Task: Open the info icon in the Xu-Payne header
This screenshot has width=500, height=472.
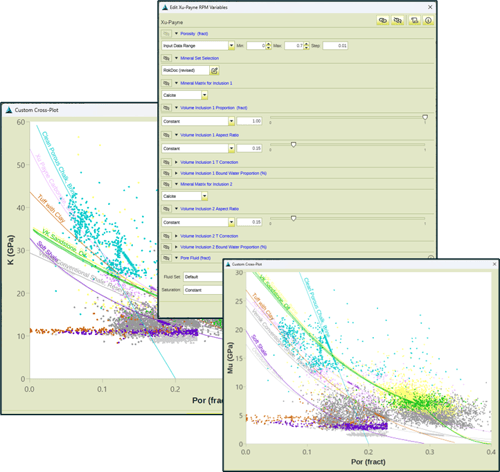Action: 428,20
